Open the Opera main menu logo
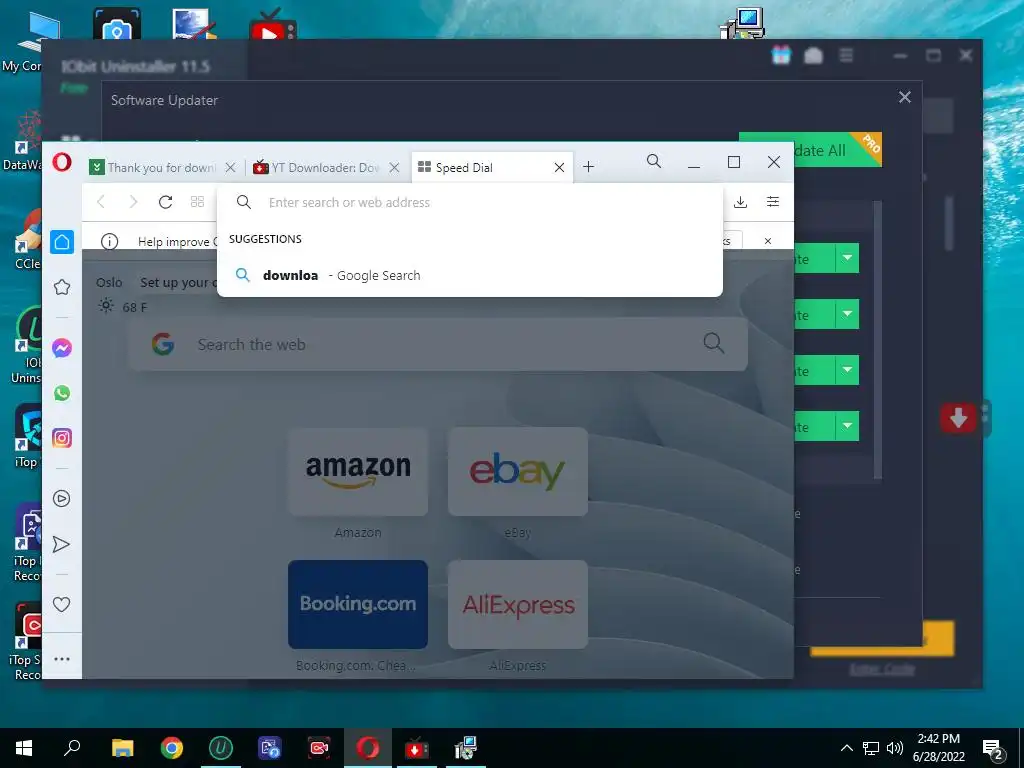The height and width of the screenshot is (768, 1024). 62,161
